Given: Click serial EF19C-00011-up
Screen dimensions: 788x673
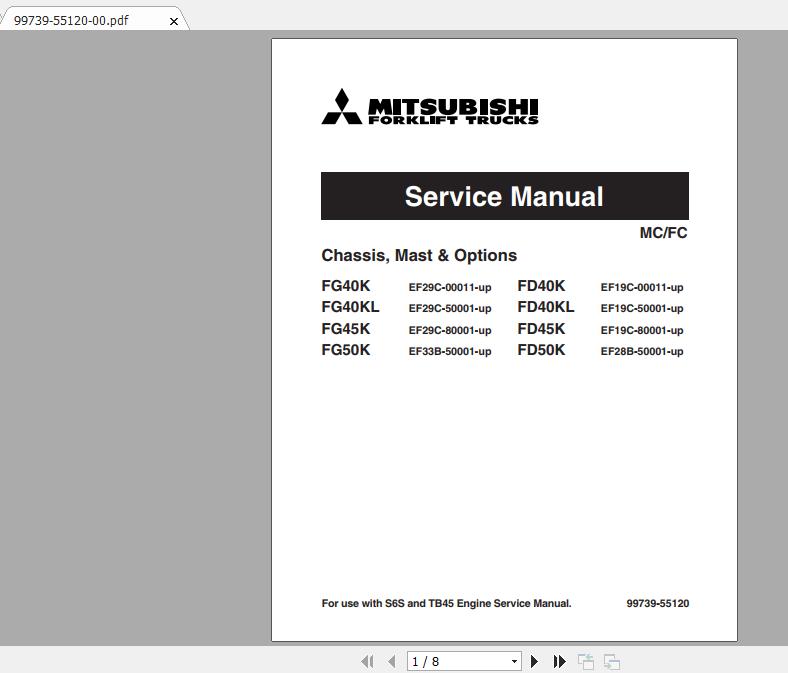Looking at the screenshot, I should (x=642, y=287).
